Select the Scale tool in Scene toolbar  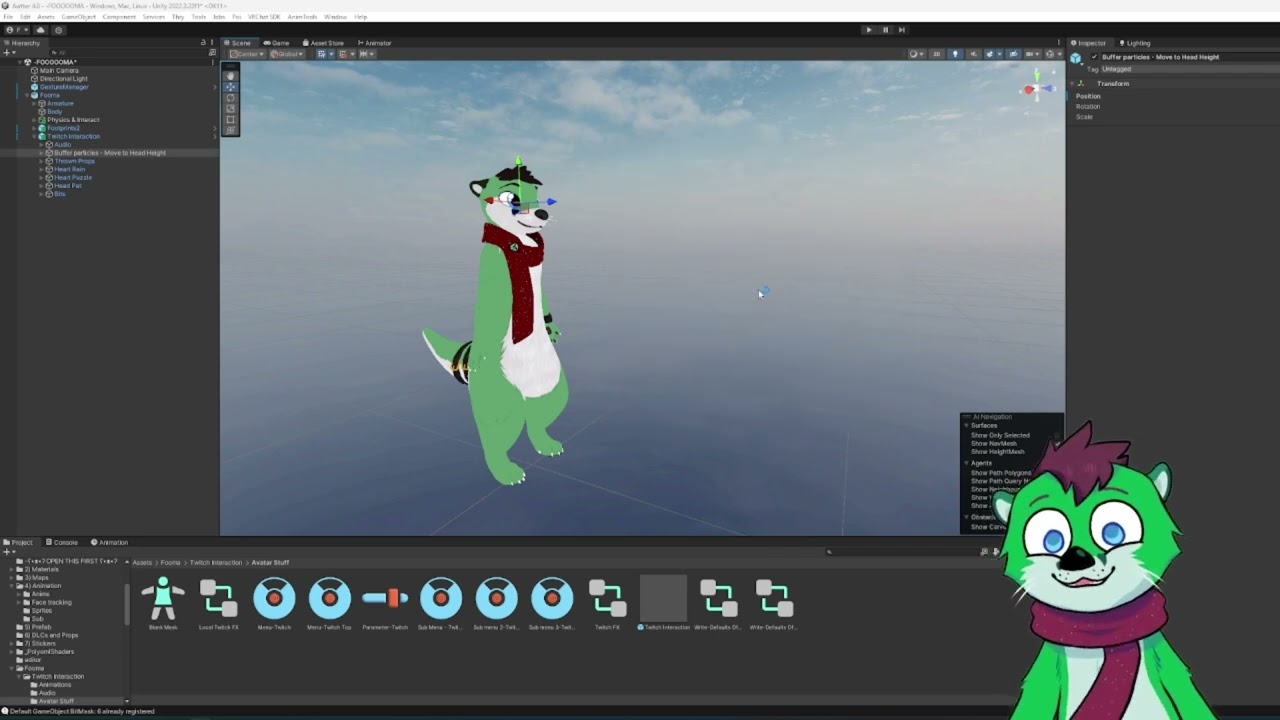click(230, 109)
